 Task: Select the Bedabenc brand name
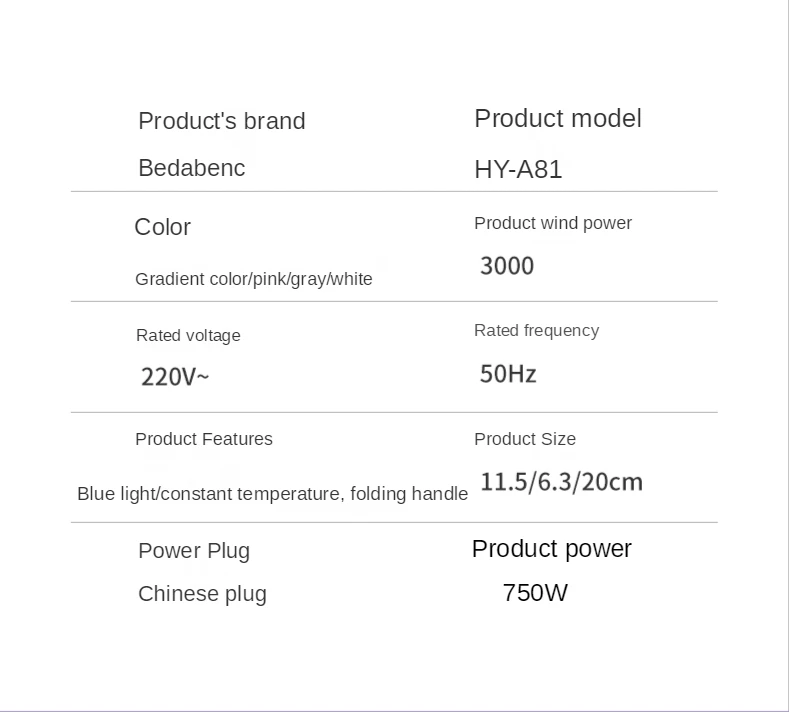(x=192, y=168)
